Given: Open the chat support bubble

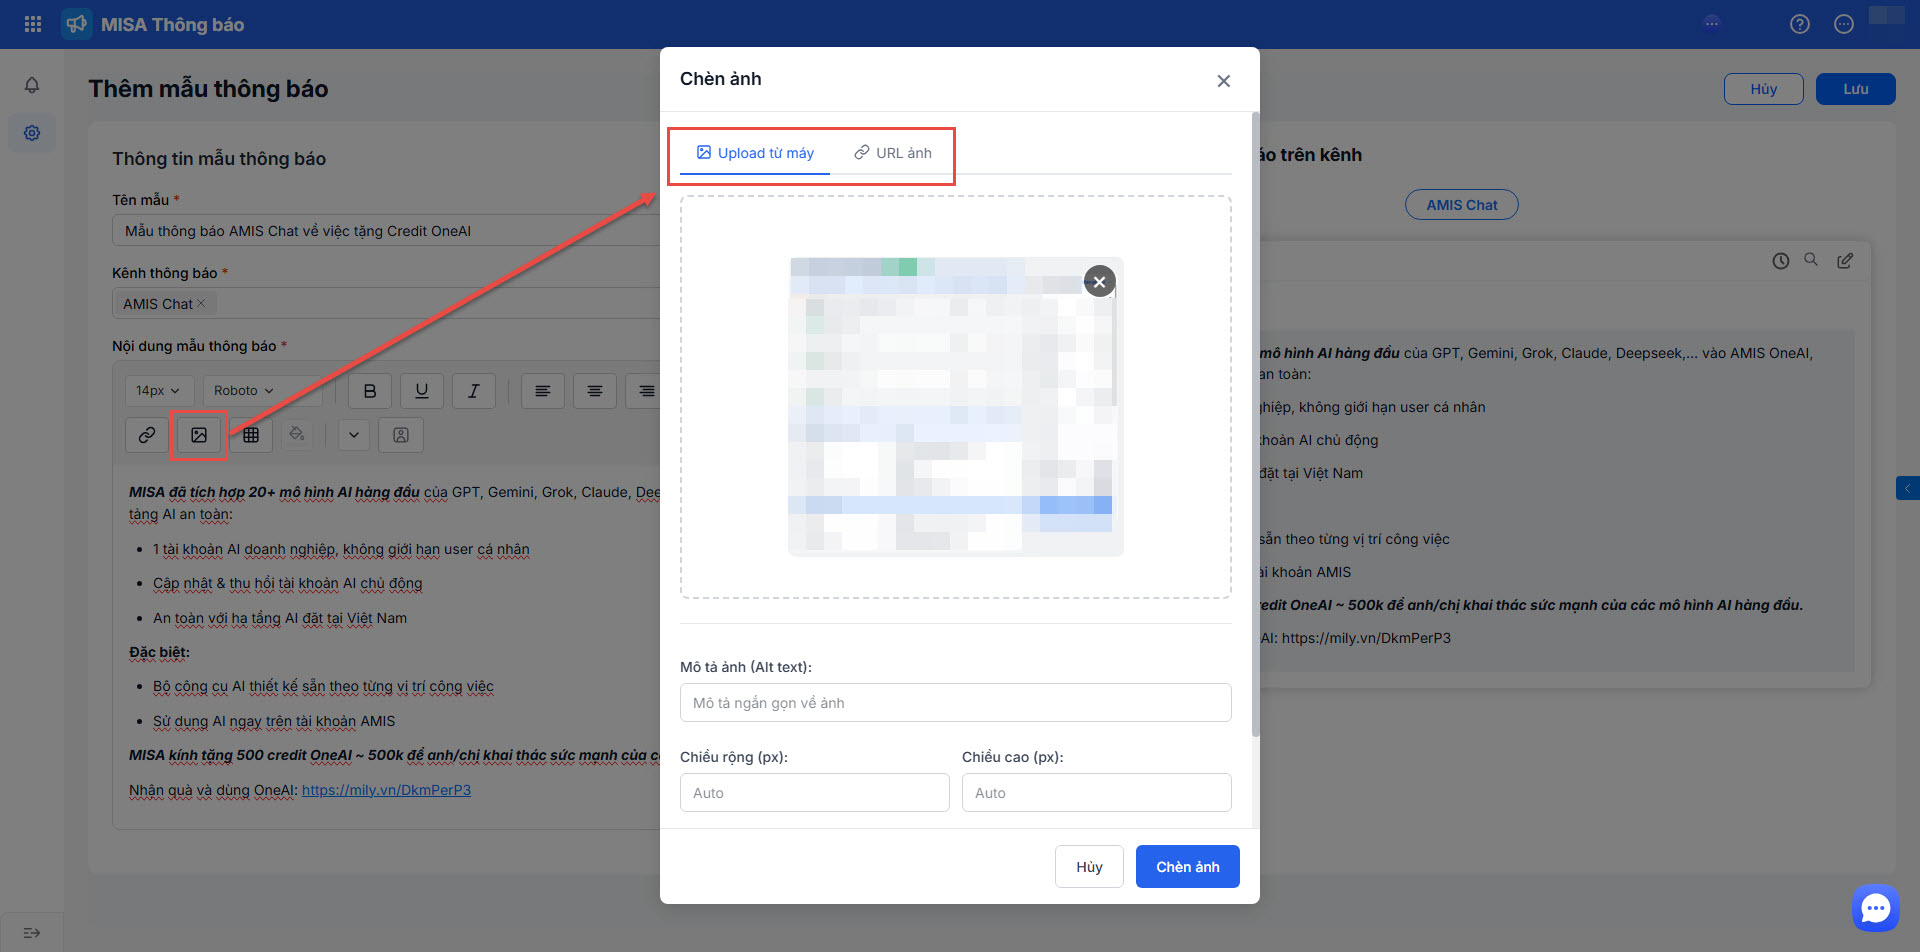Looking at the screenshot, I should pos(1875,908).
